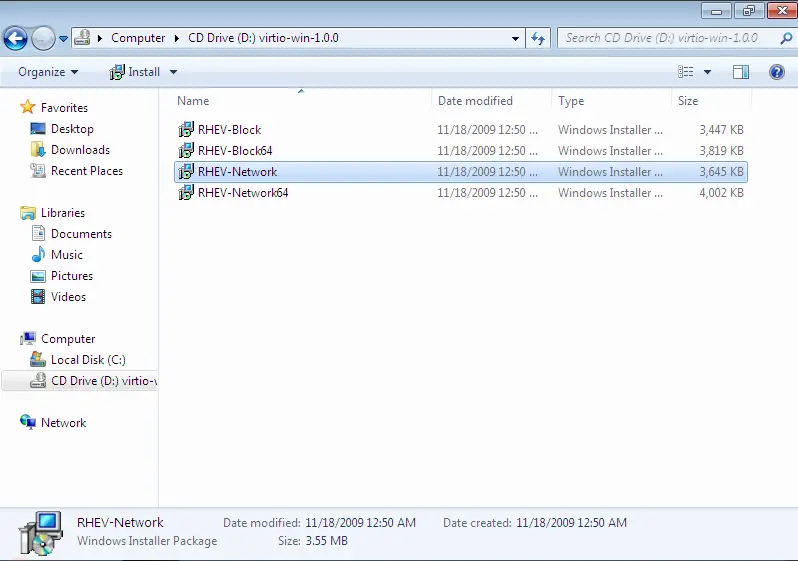Click the Local Disk (C:) drive icon
The height and width of the screenshot is (561, 798).
[39, 360]
